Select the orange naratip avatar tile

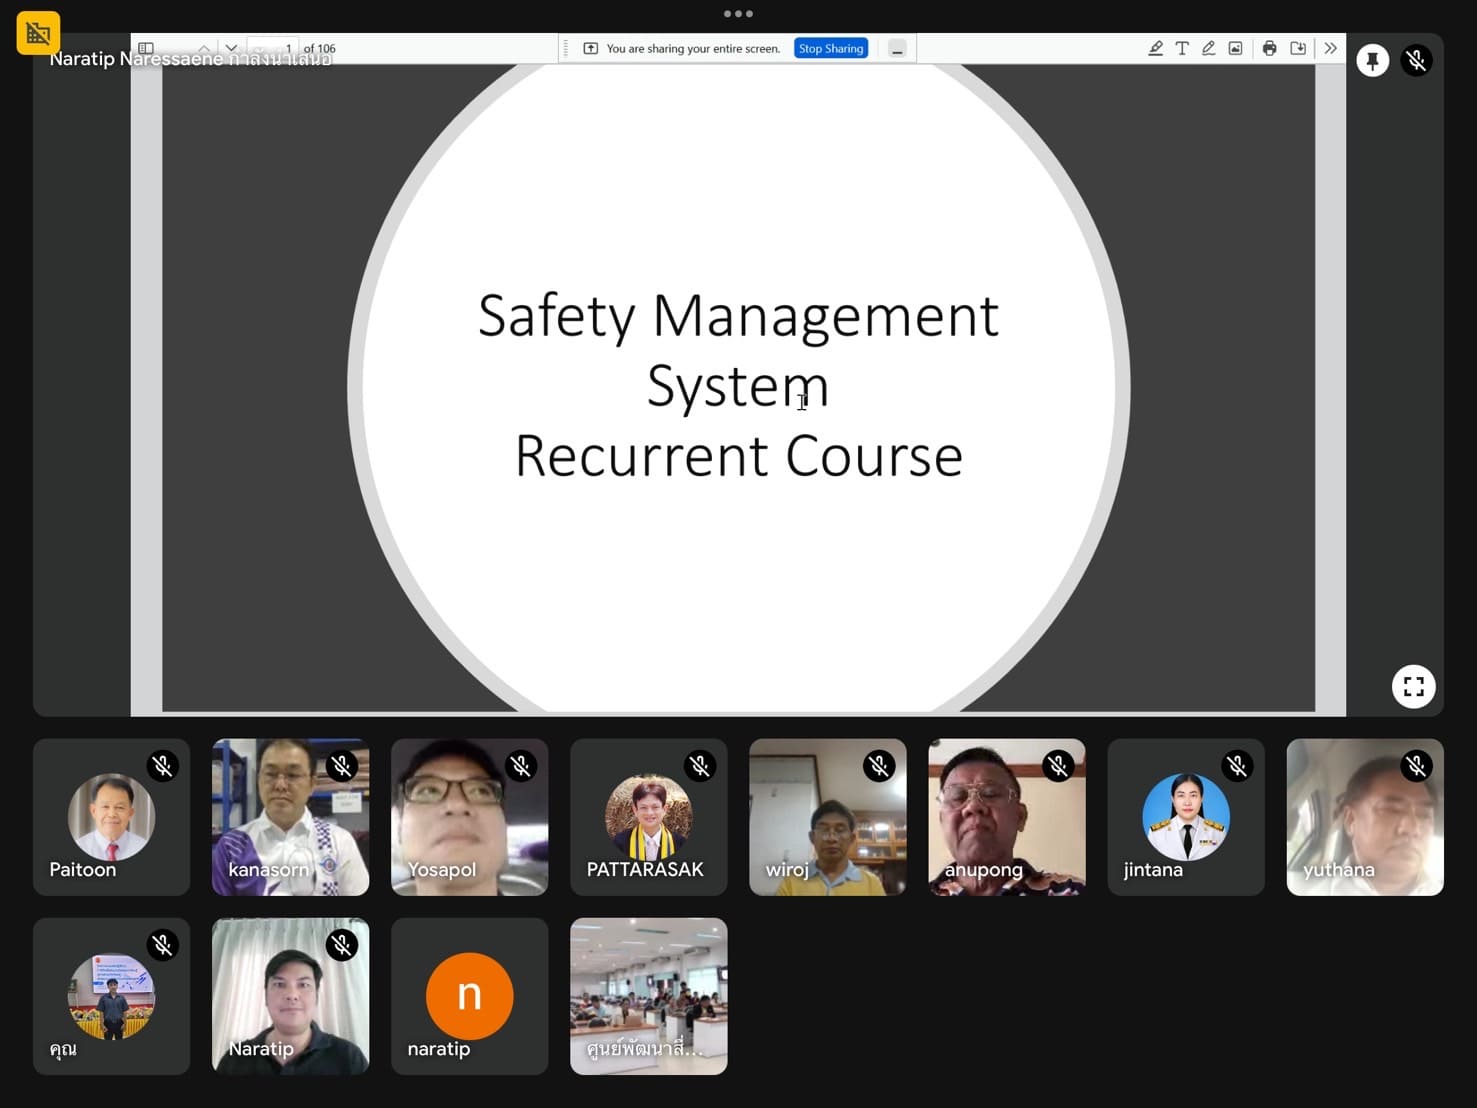click(x=469, y=996)
